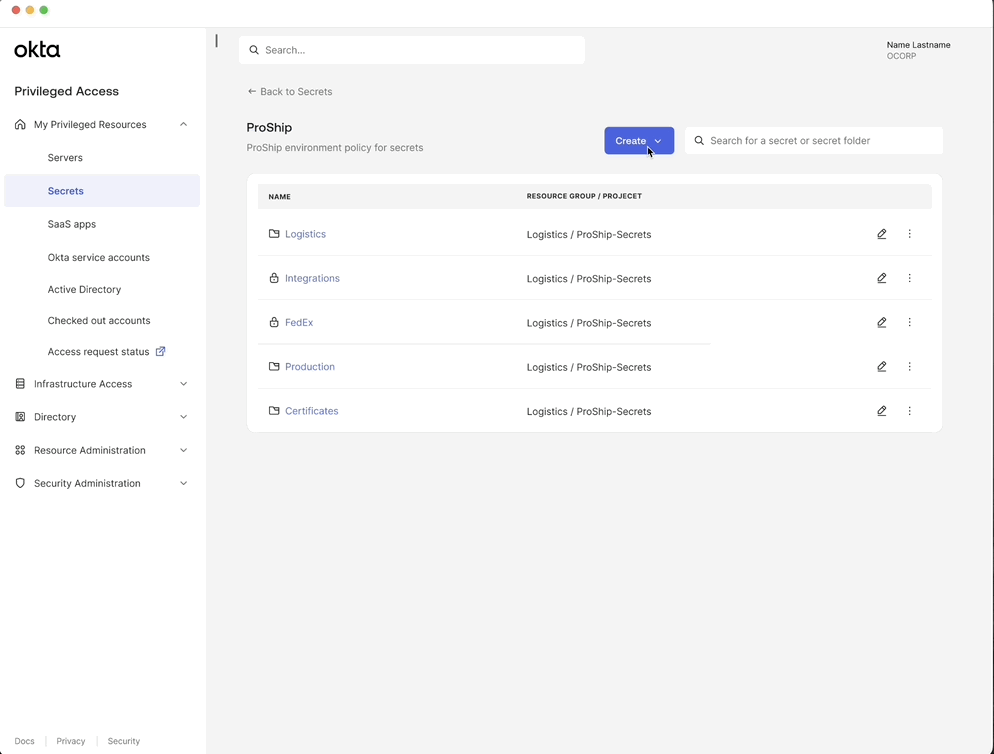
Task: Open the Integrations secret link
Action: tap(312, 278)
